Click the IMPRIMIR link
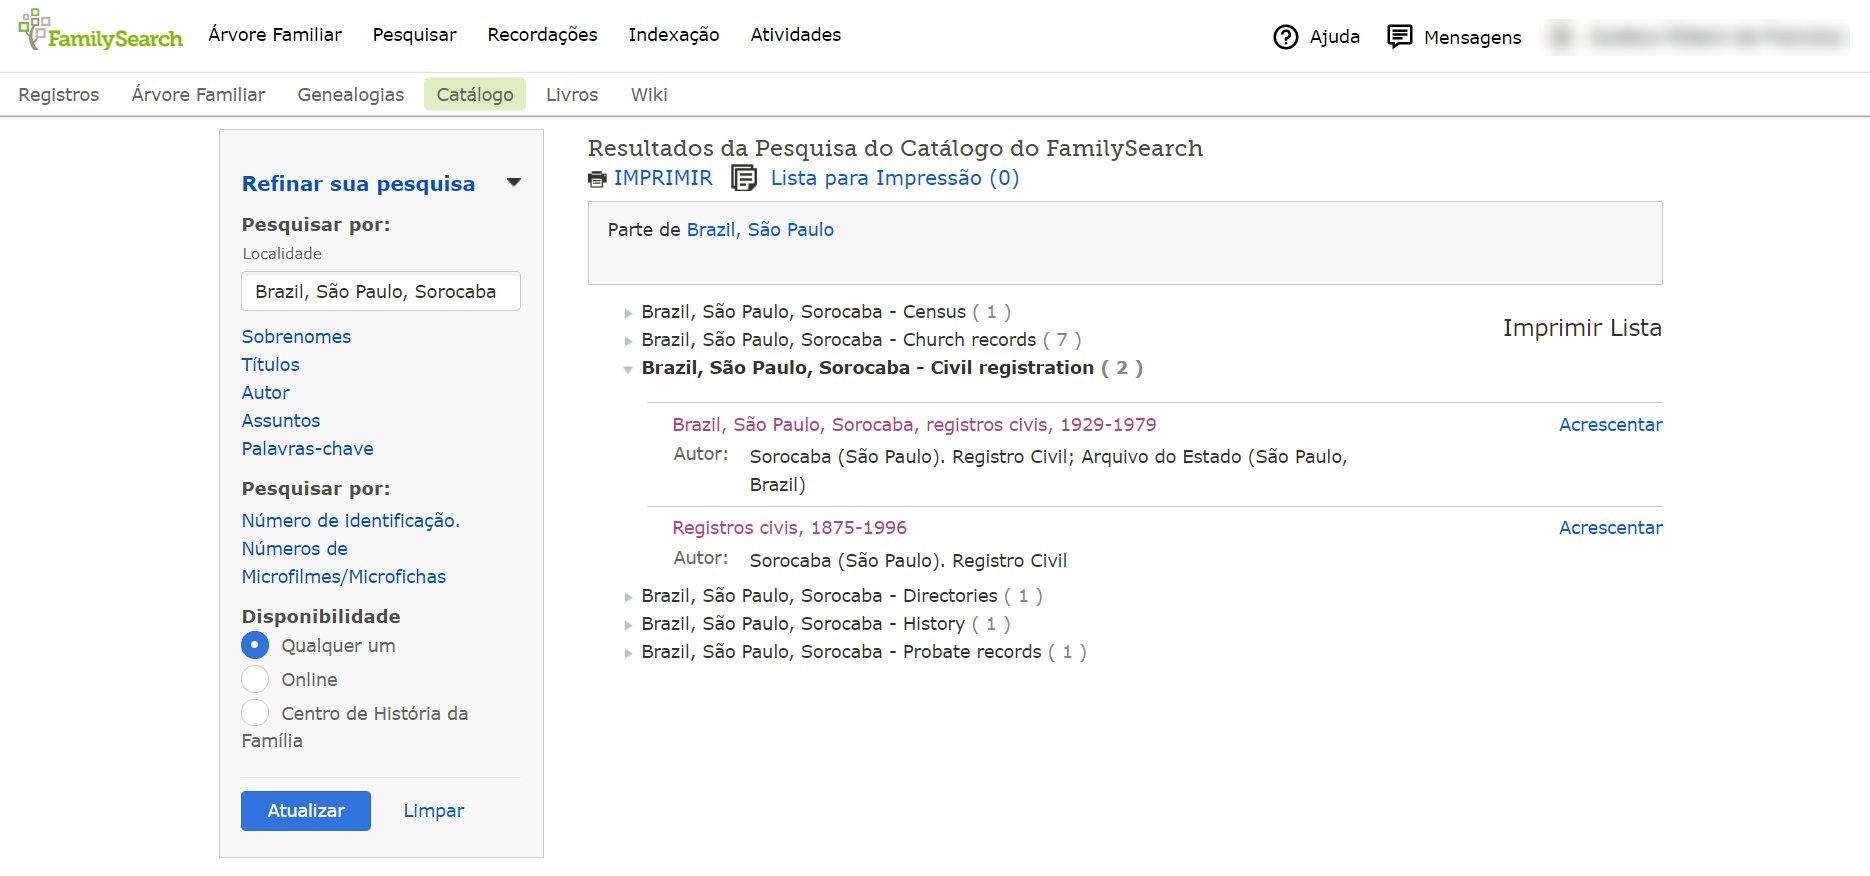This screenshot has height=876, width=1870. 663,178
